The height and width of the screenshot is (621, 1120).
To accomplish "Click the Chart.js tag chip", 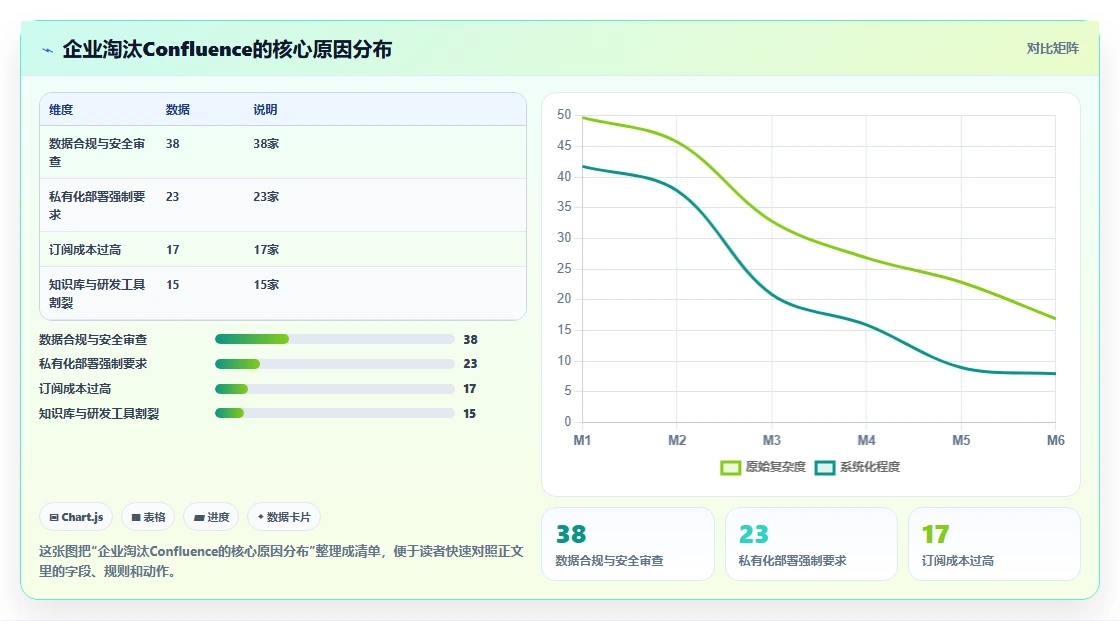I will click(x=76, y=517).
